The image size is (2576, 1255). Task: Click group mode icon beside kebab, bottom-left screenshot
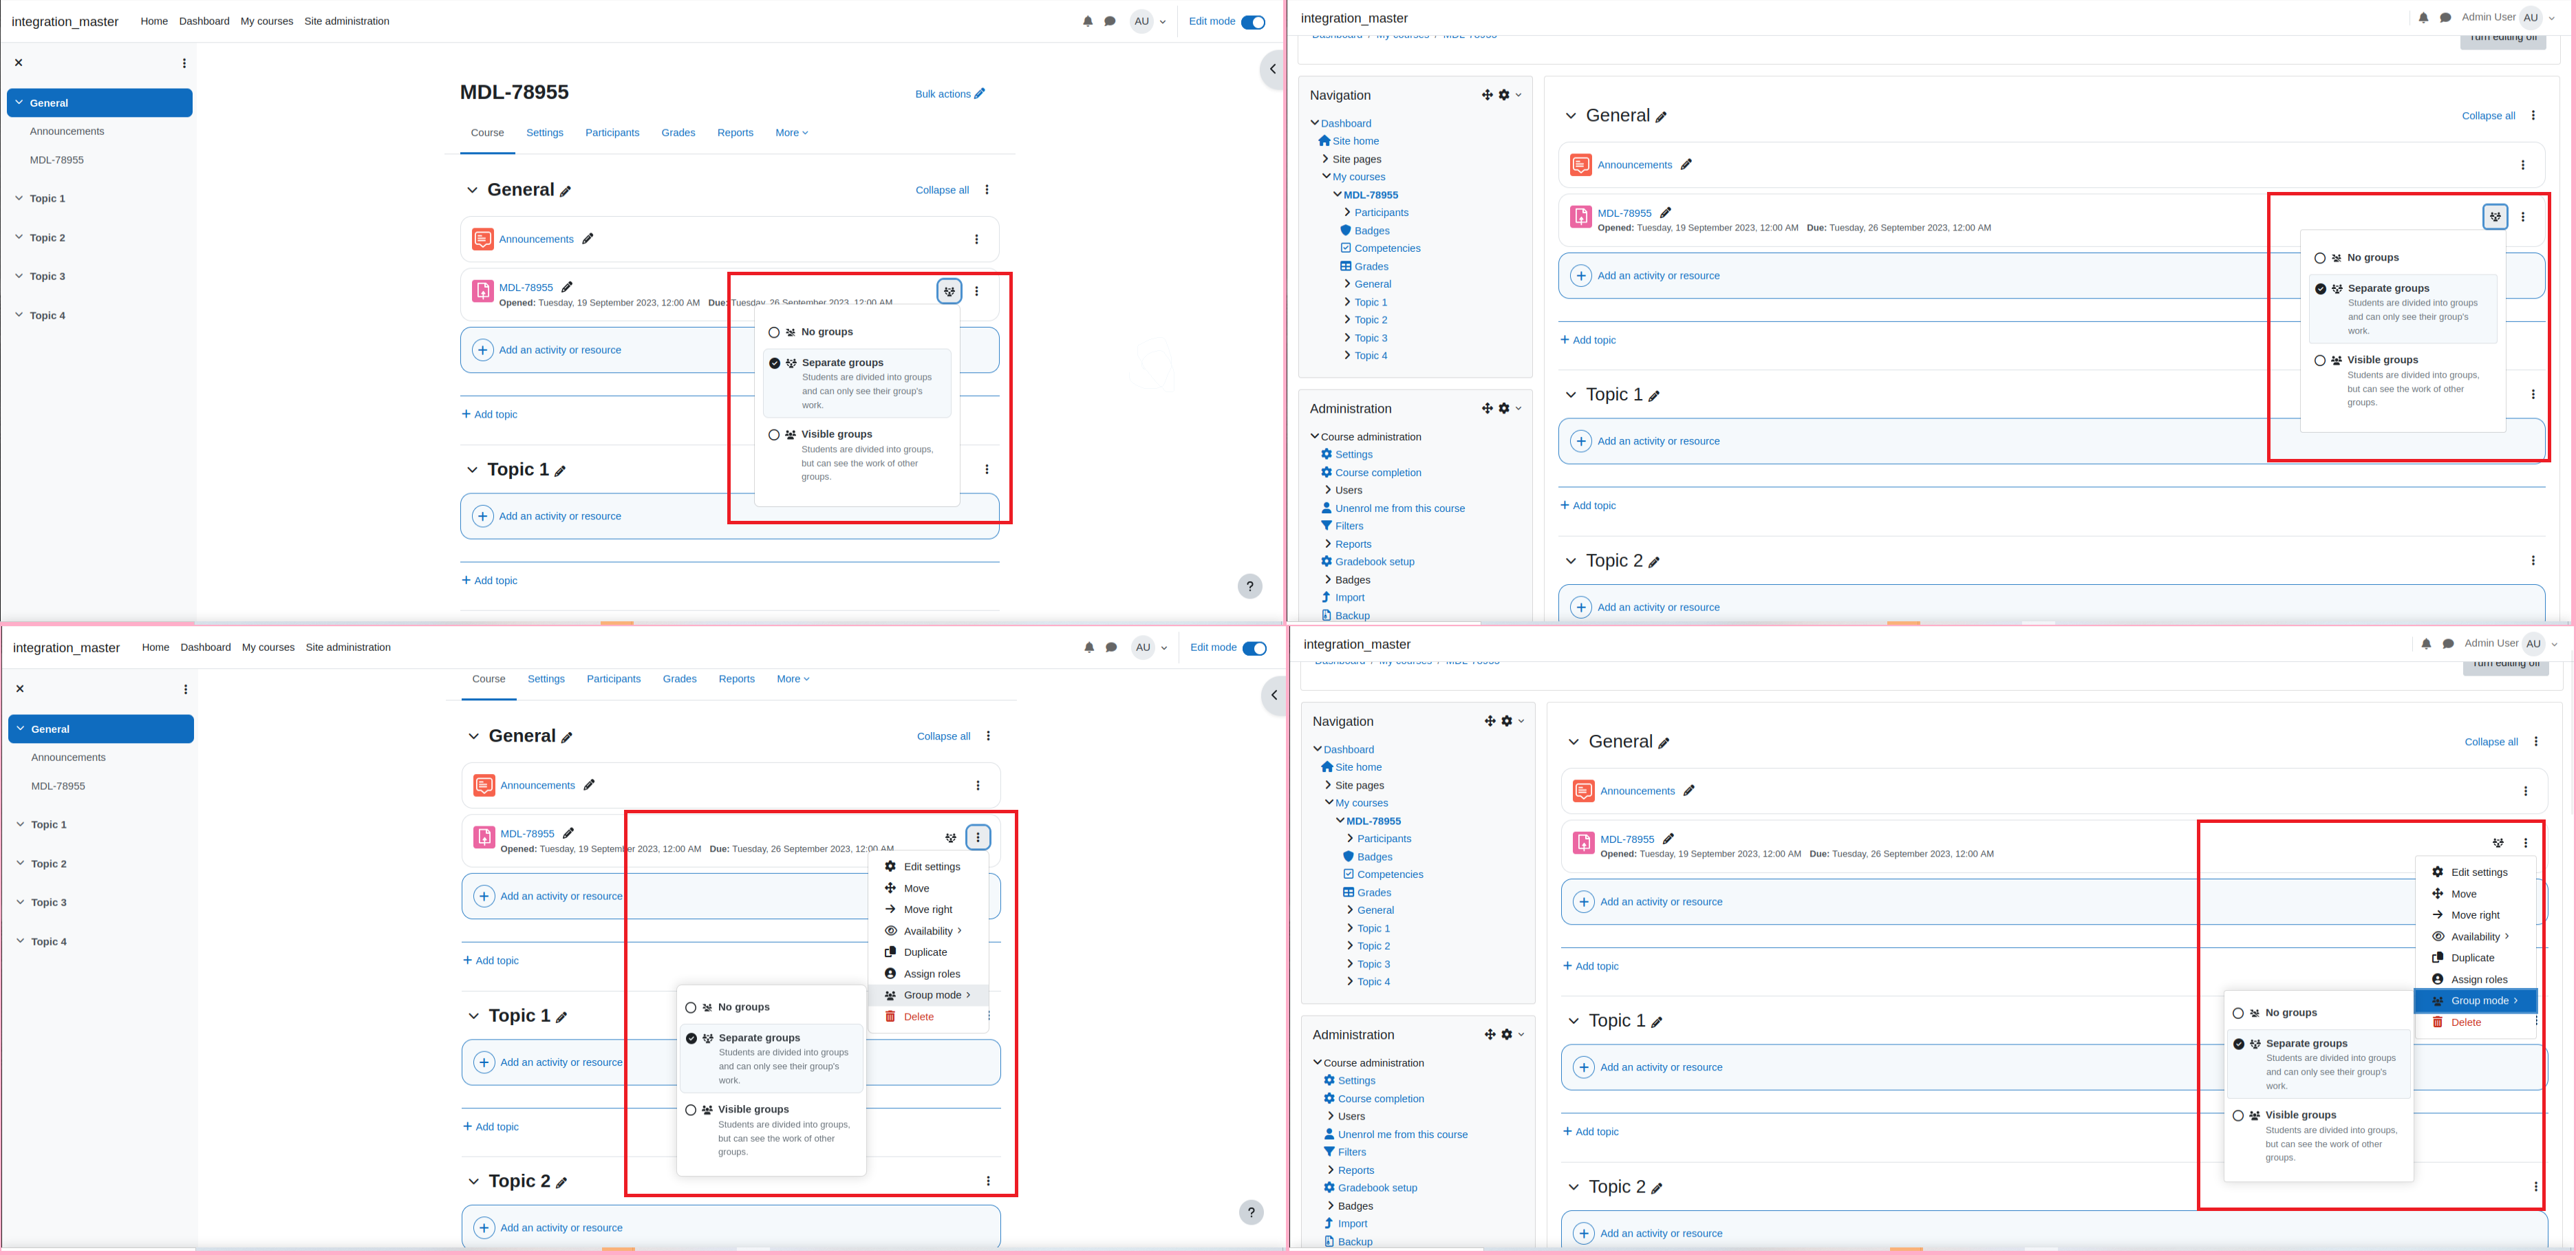coord(951,837)
